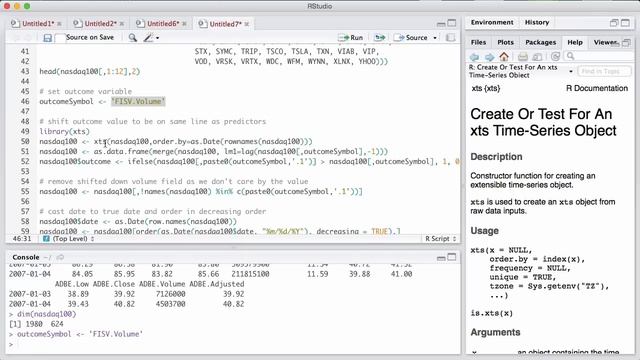
Task: Close the Untitled6 tab
Action: [x=184, y=24]
